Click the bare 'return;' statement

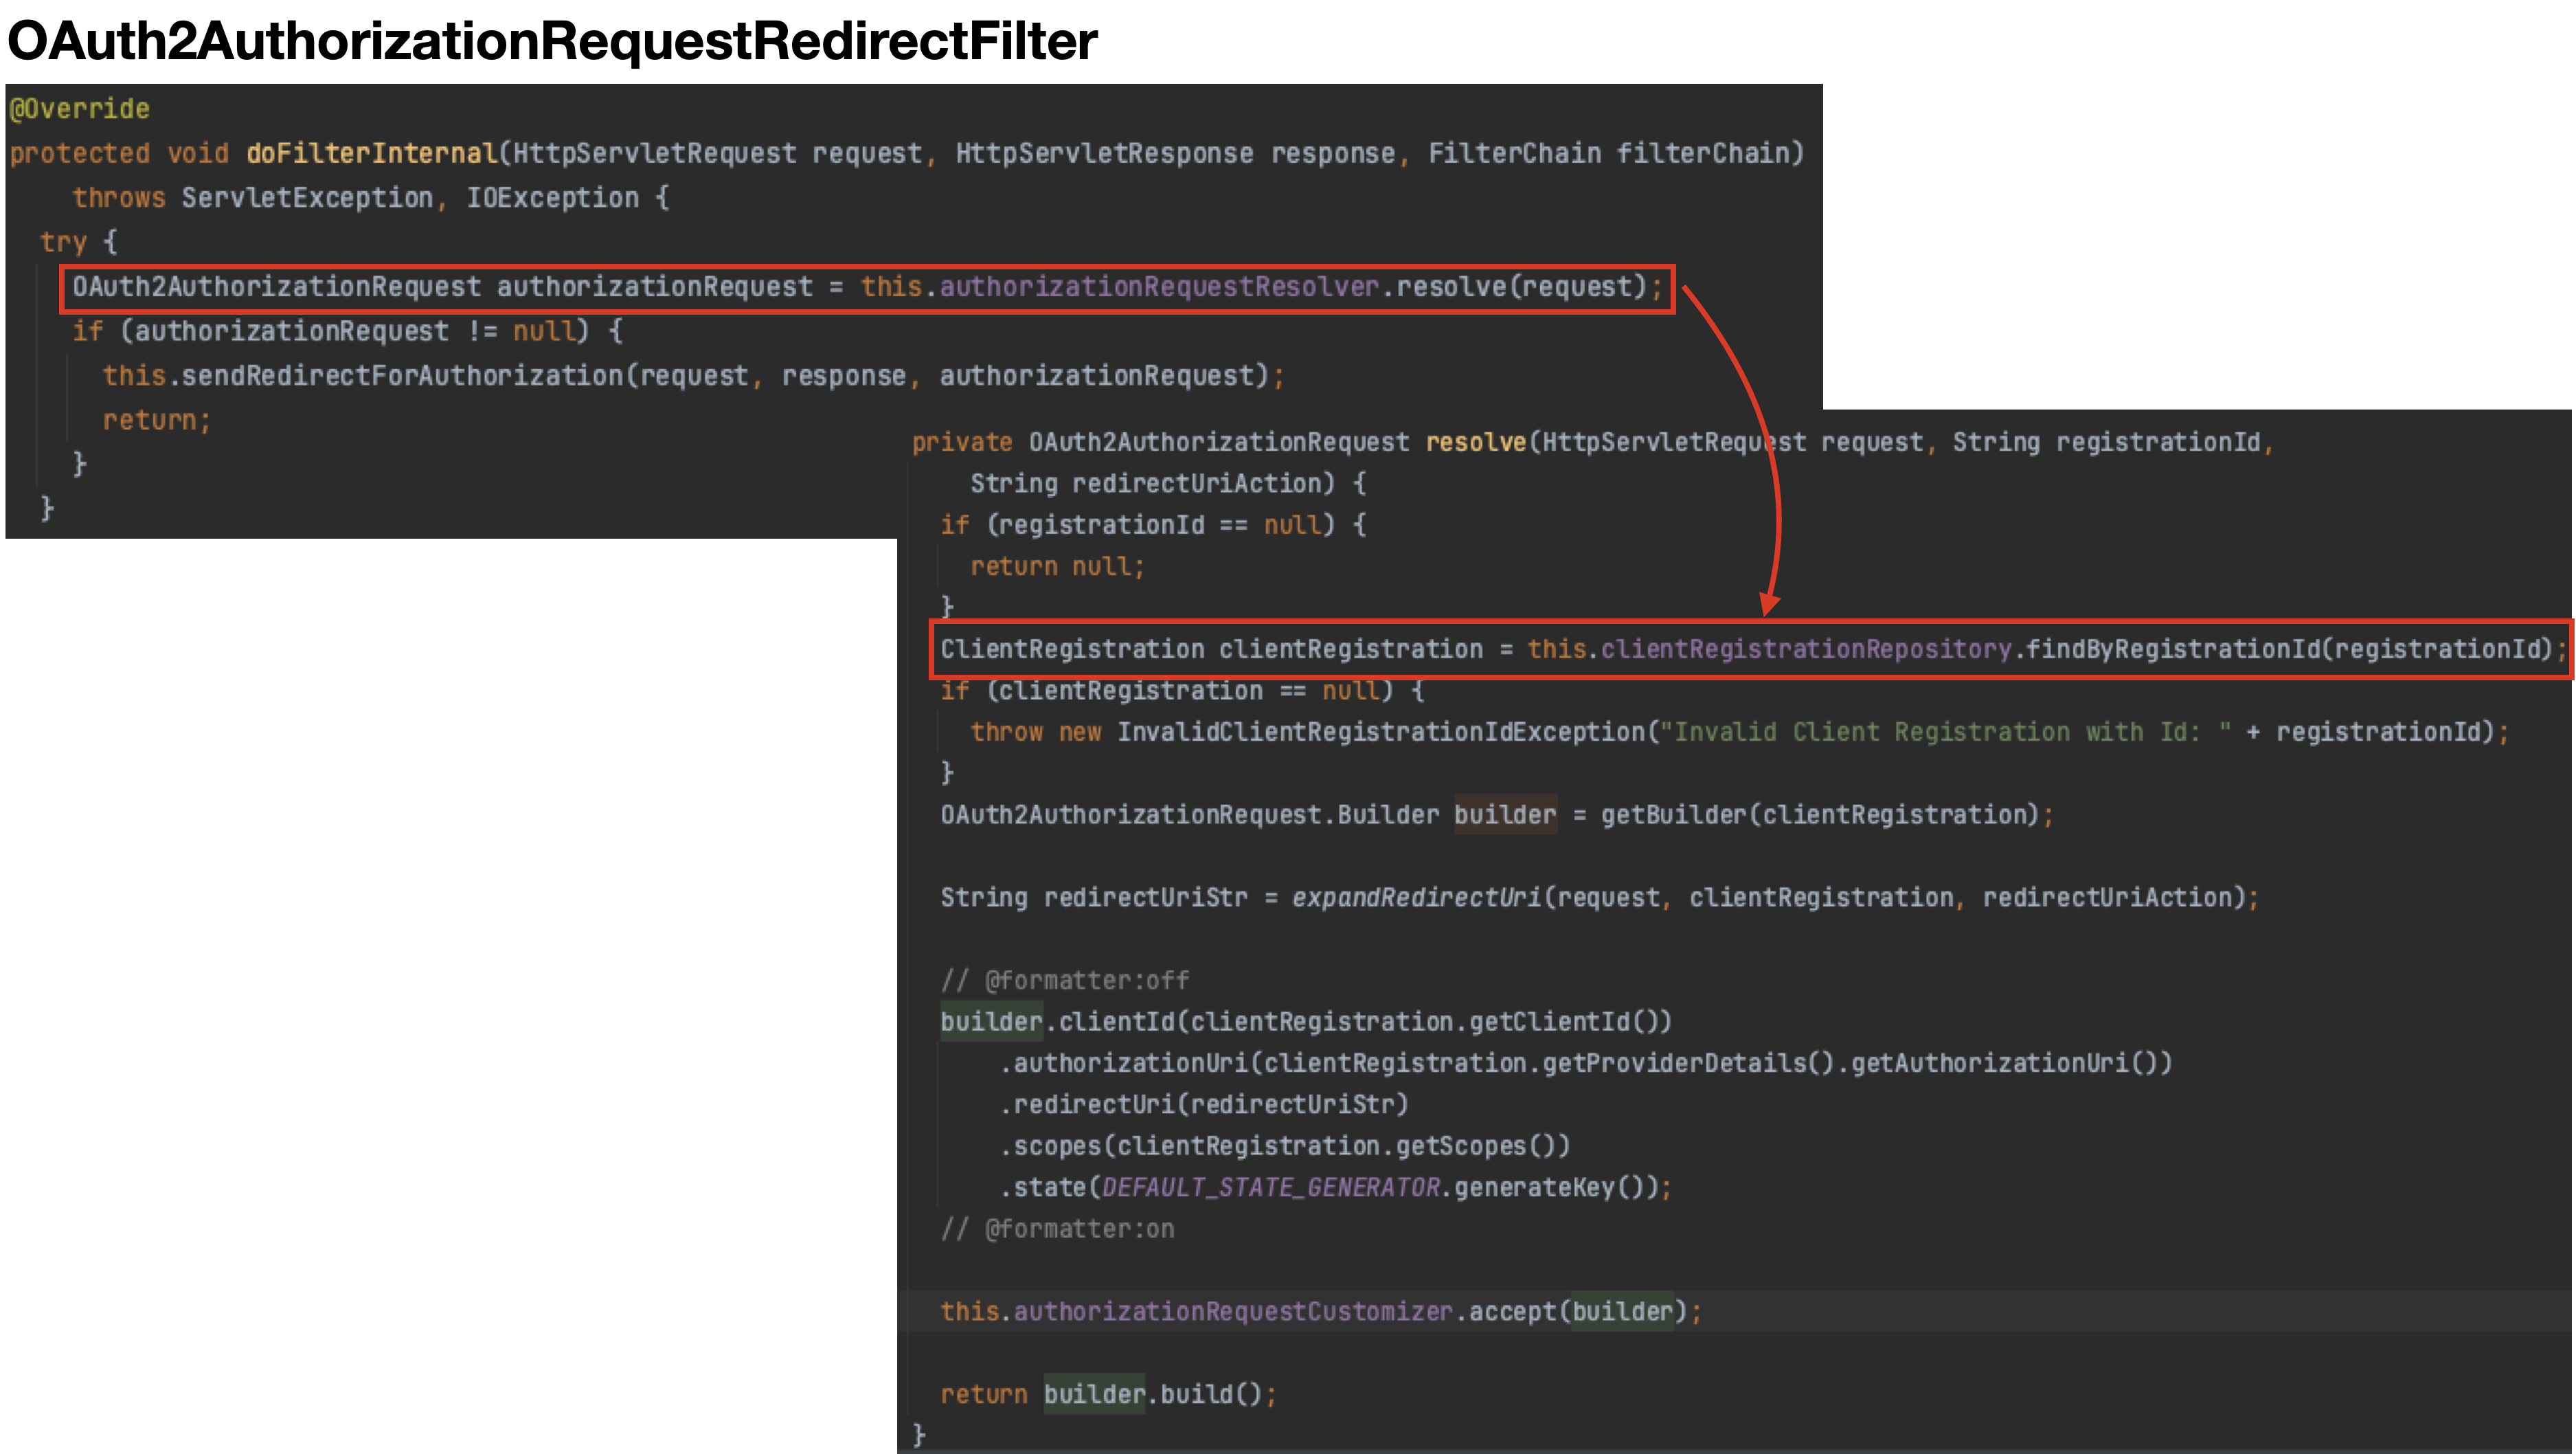coord(157,420)
